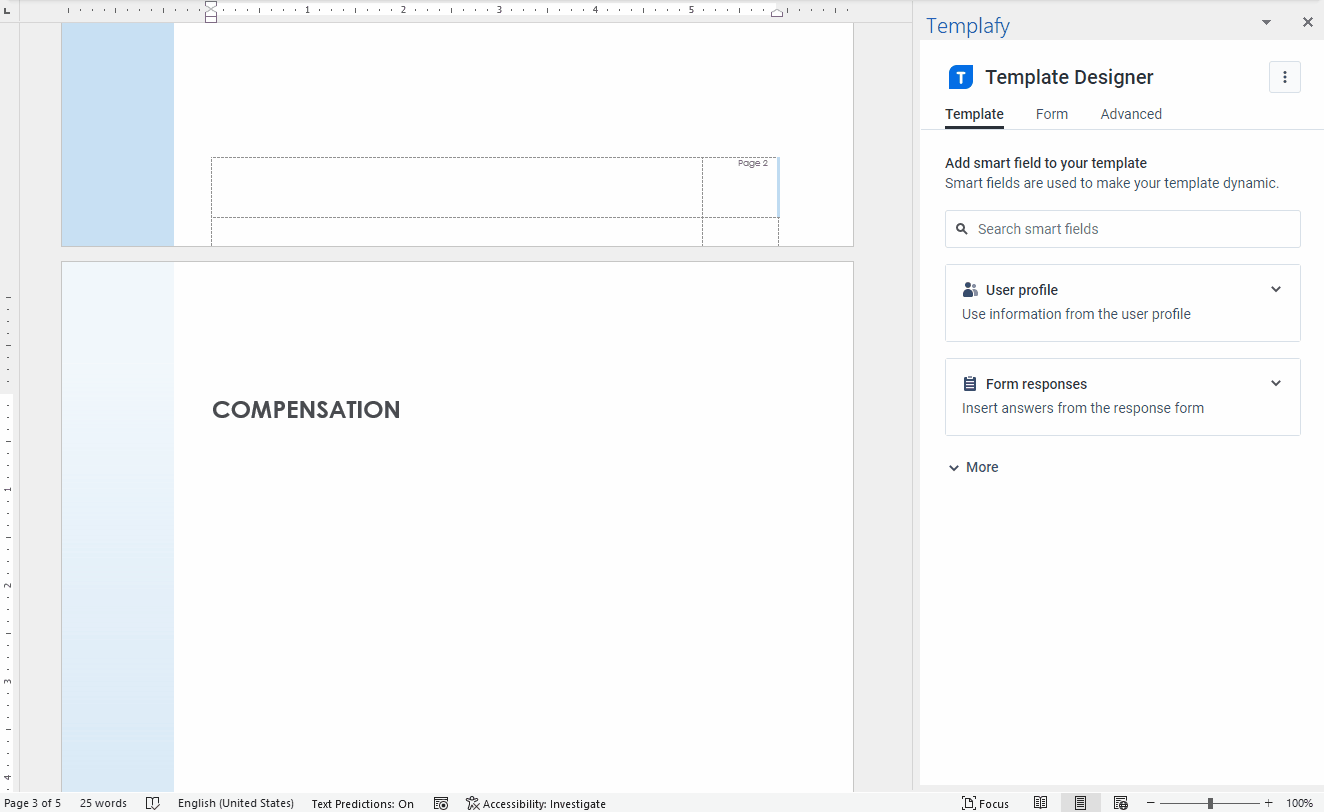Screen dimensions: 1324x812
Task: Close the Templafy task pane
Action: pos(1307,22)
